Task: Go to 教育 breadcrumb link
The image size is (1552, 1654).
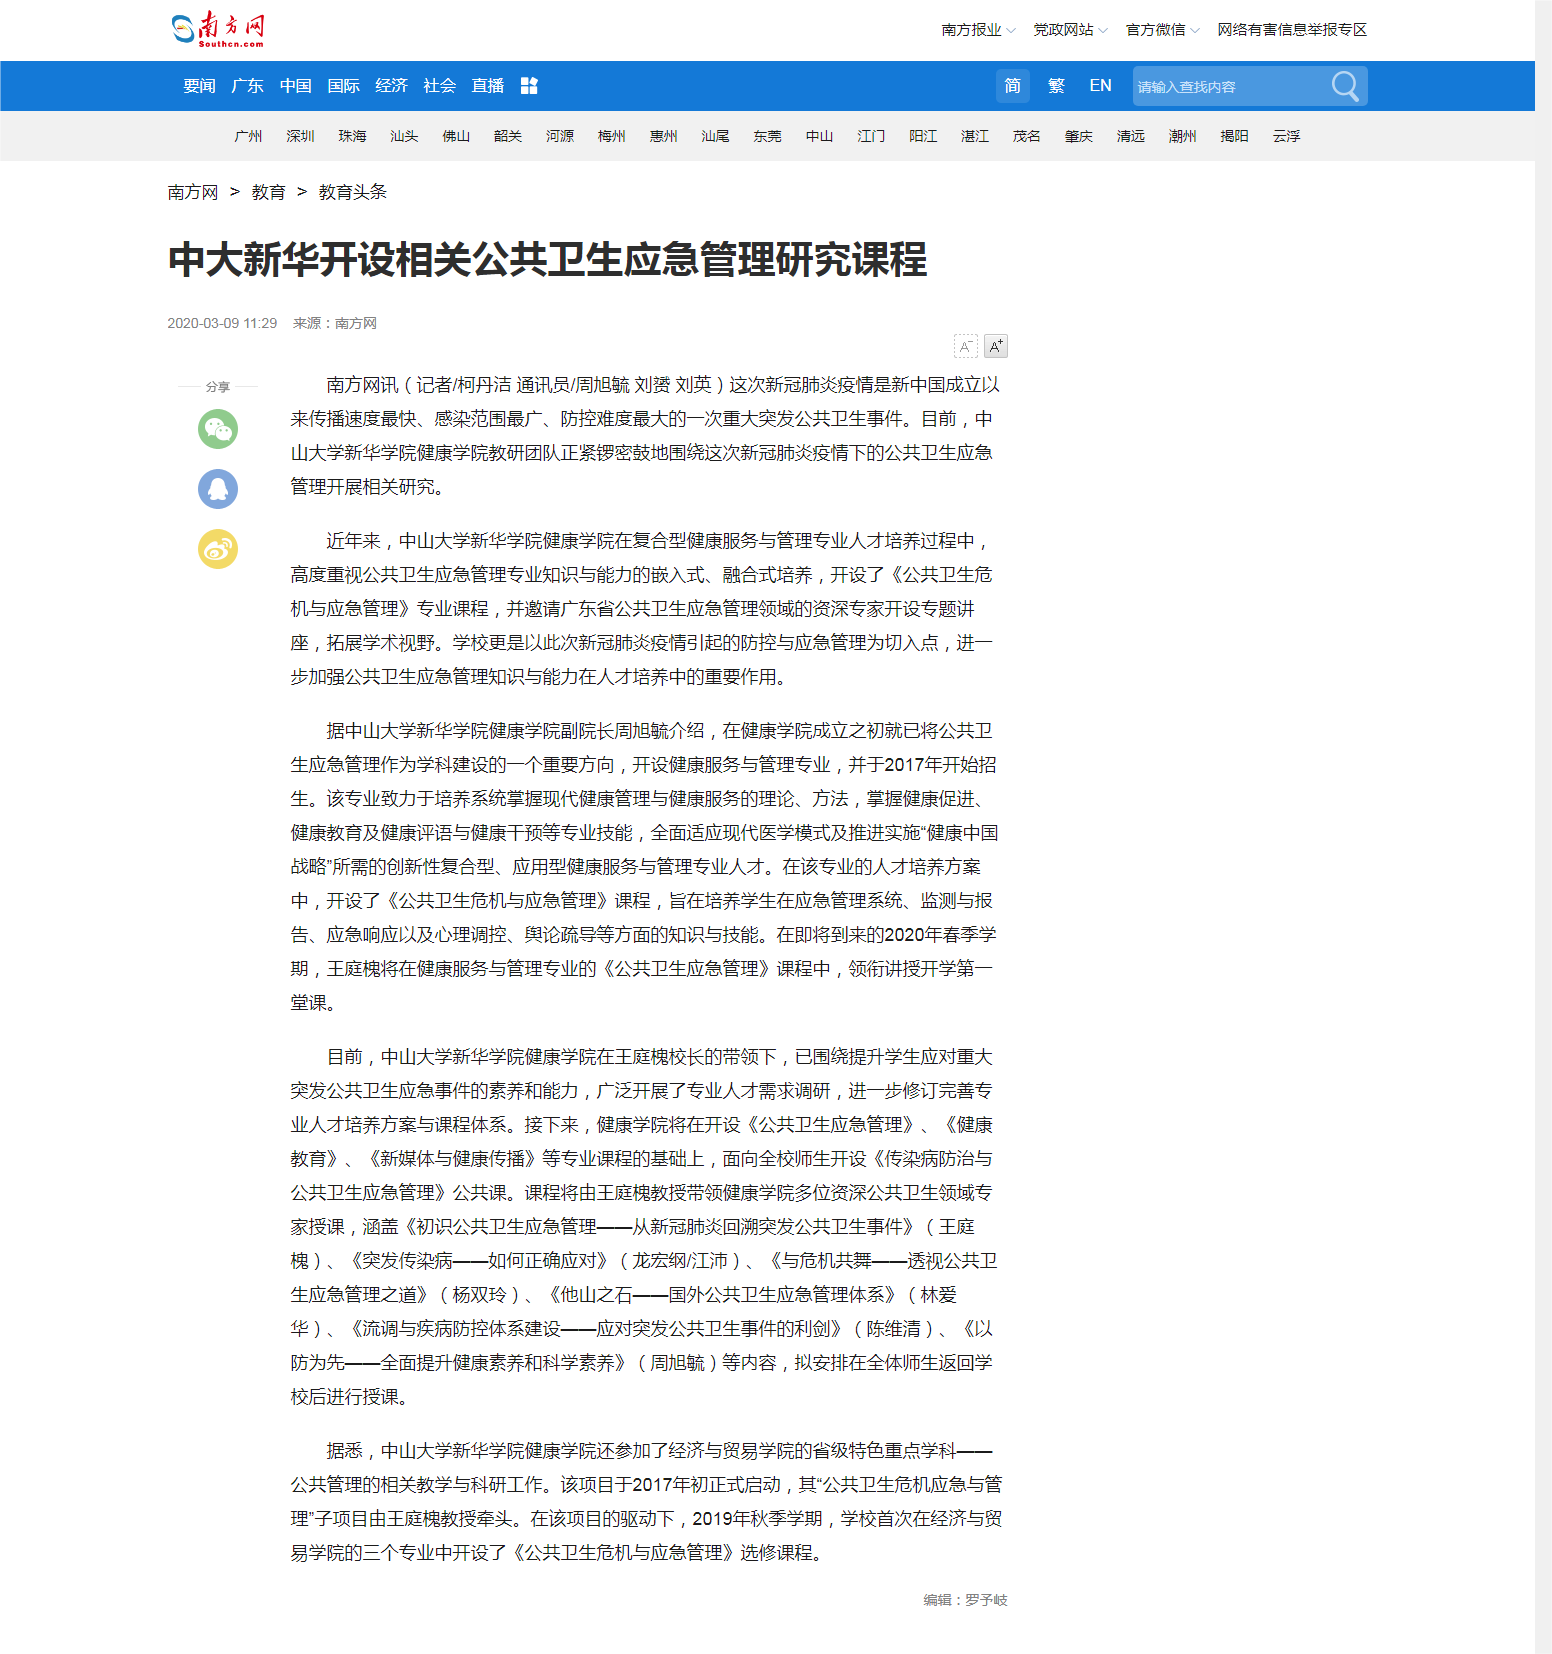Action: 268,192
